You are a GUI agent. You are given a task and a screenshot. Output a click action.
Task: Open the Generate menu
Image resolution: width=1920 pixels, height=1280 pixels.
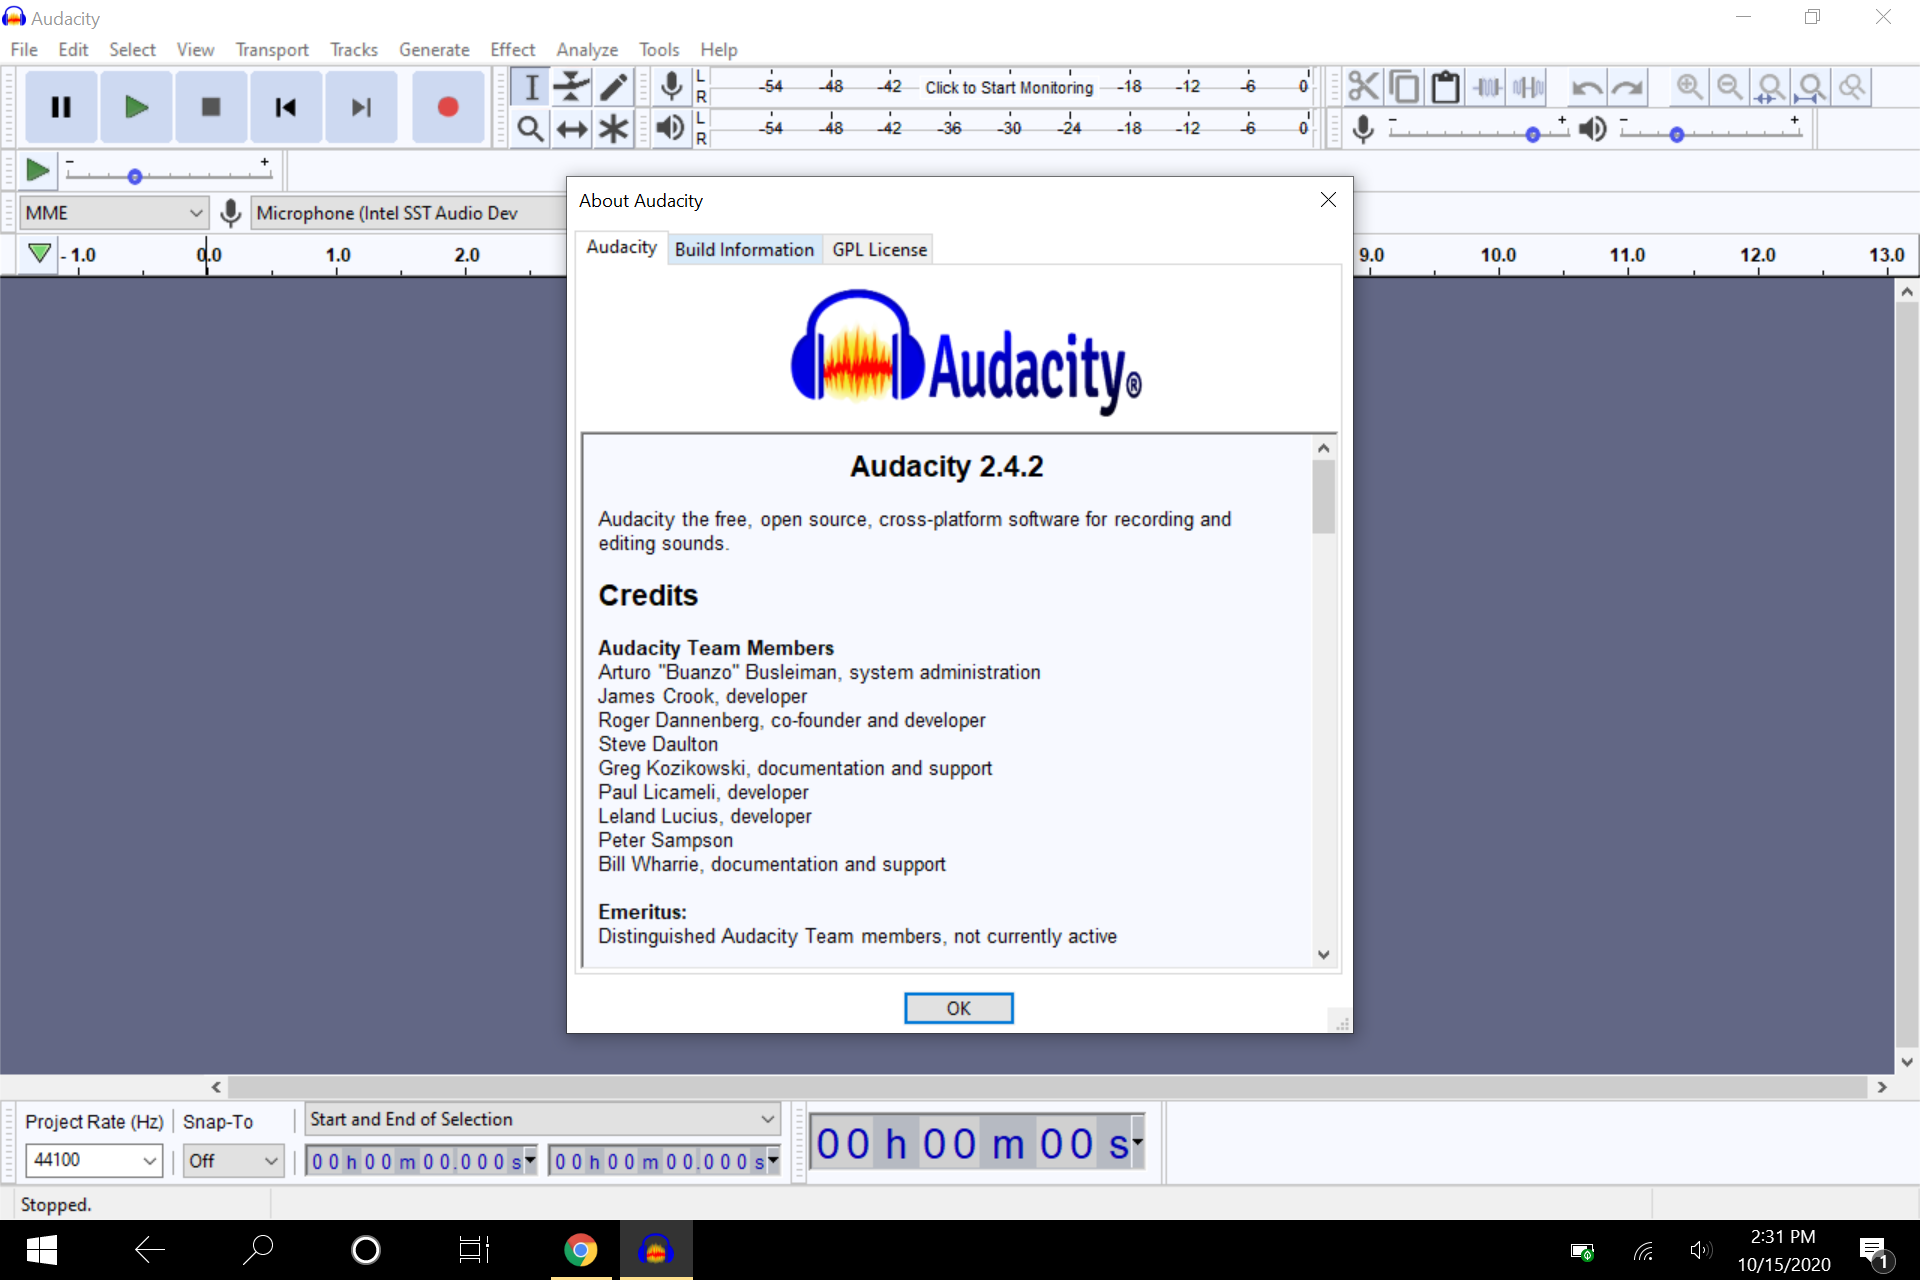tap(434, 49)
